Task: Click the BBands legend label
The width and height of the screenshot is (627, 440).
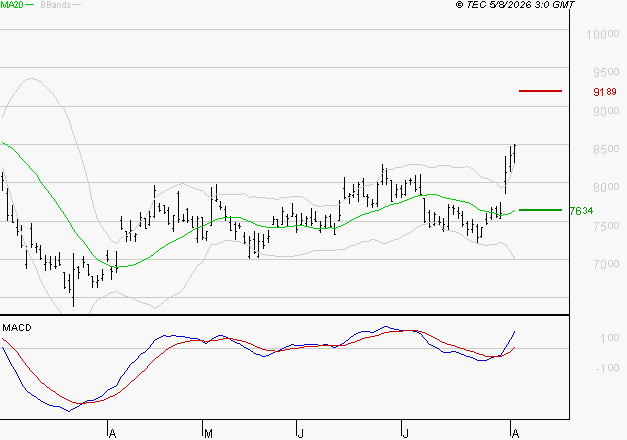Action: pos(56,4)
